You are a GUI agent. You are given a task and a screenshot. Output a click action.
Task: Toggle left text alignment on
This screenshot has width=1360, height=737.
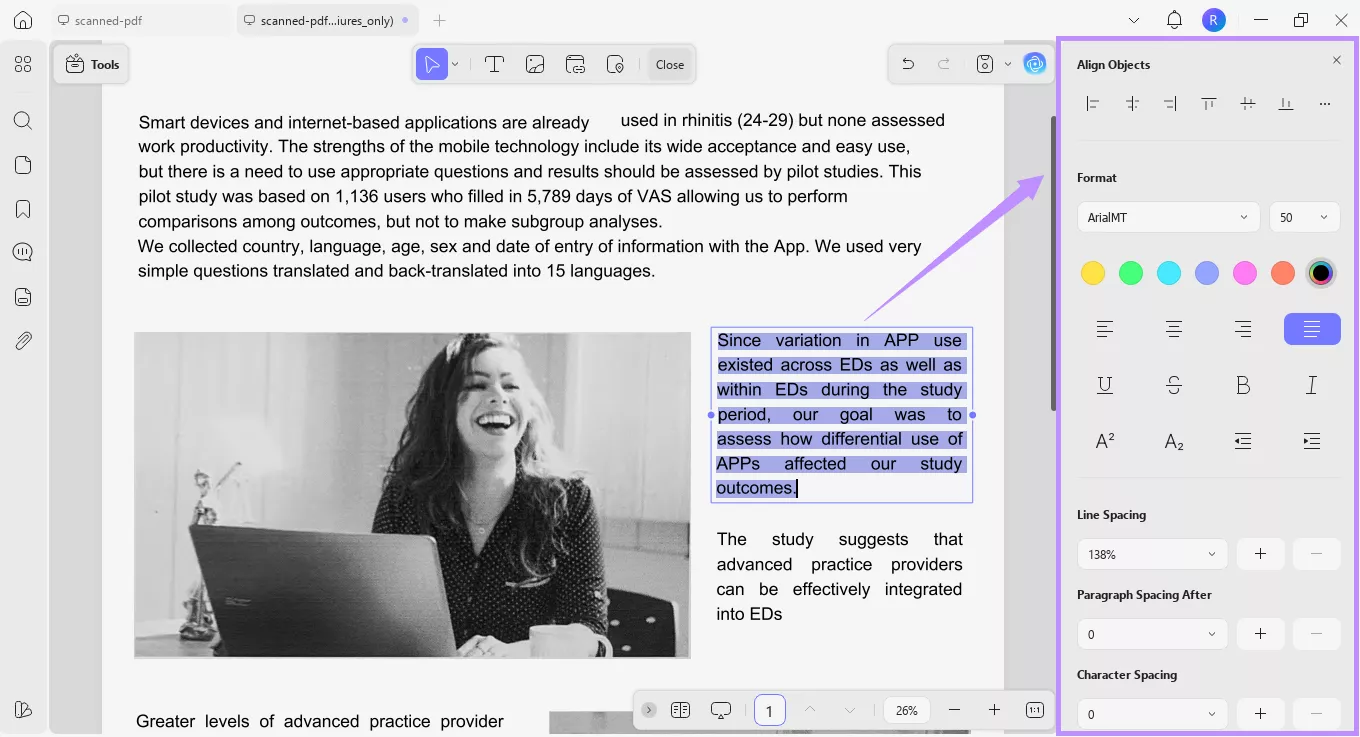point(1104,328)
